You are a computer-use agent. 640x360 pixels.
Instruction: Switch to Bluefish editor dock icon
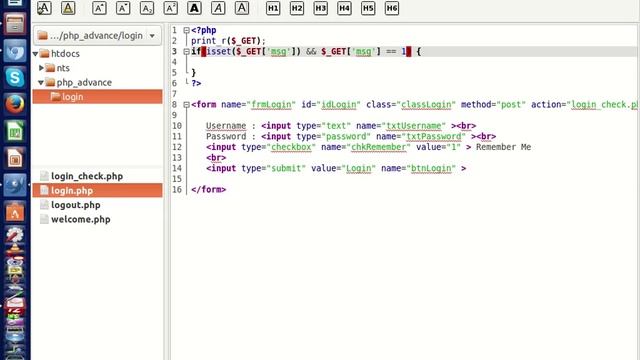tap(15, 185)
